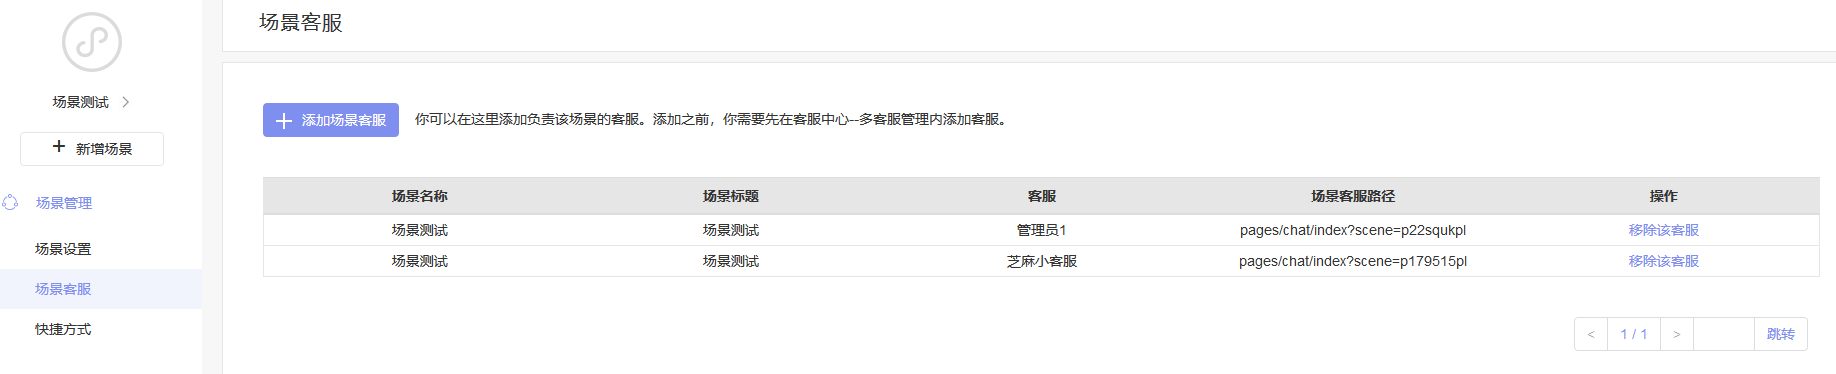Click the 跳转 button
The image size is (1836, 374).
(x=1781, y=334)
